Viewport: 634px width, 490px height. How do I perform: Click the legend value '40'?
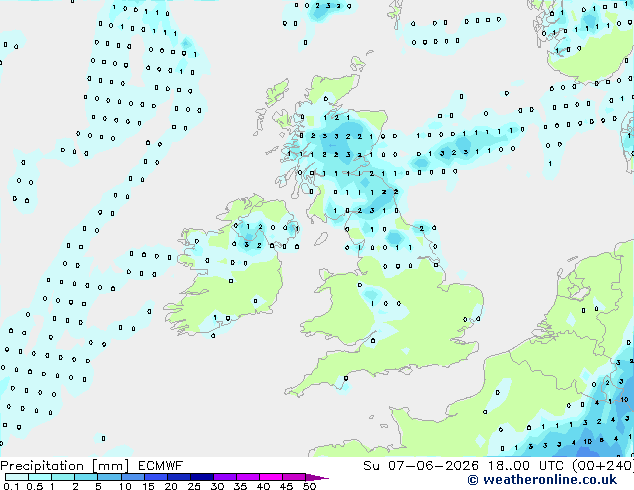[263, 486]
